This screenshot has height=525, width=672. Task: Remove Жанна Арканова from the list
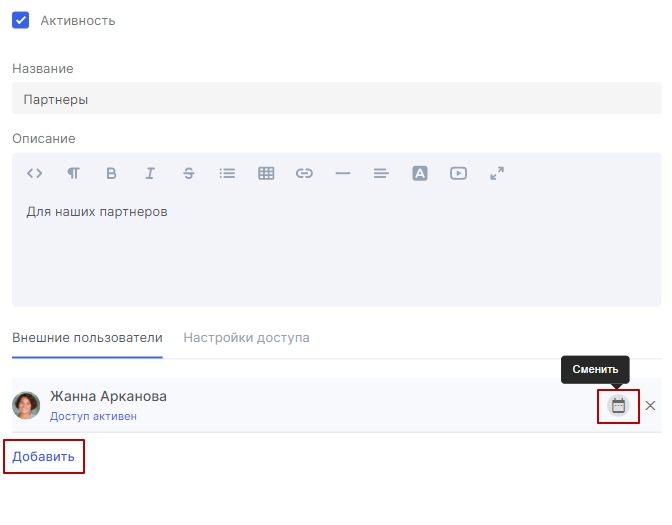click(x=650, y=405)
